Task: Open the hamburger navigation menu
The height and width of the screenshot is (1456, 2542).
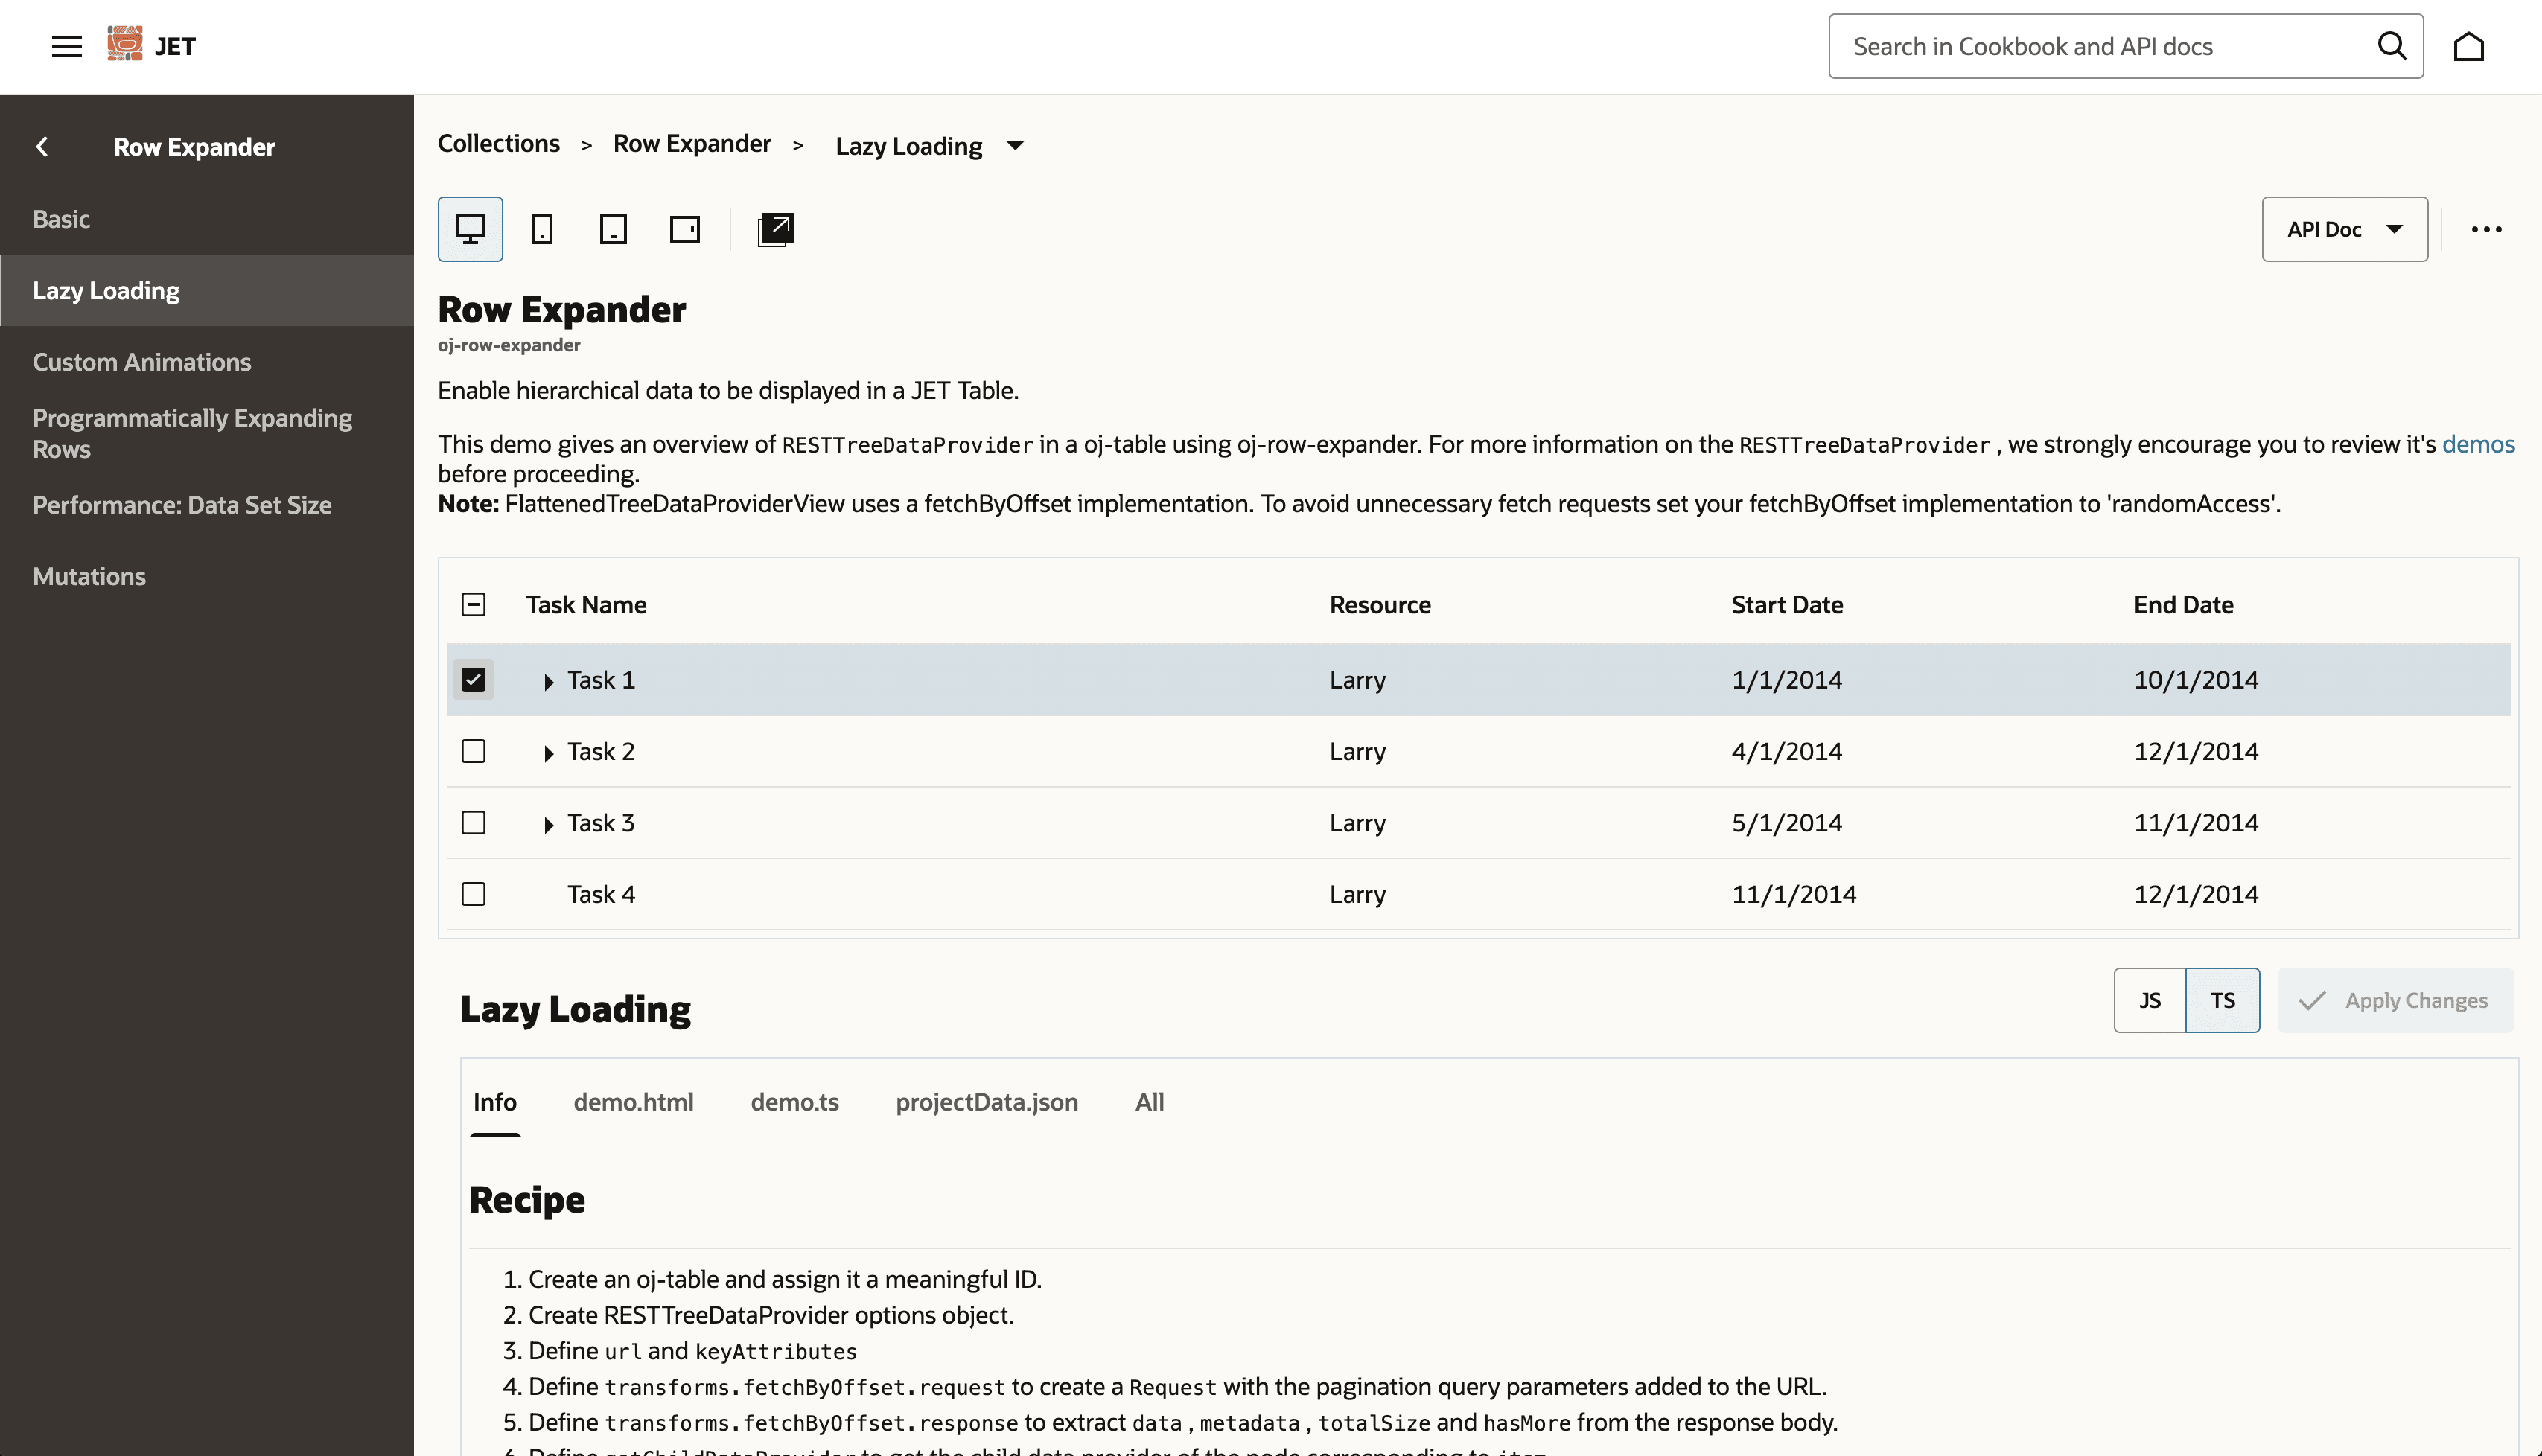Action: (x=66, y=46)
